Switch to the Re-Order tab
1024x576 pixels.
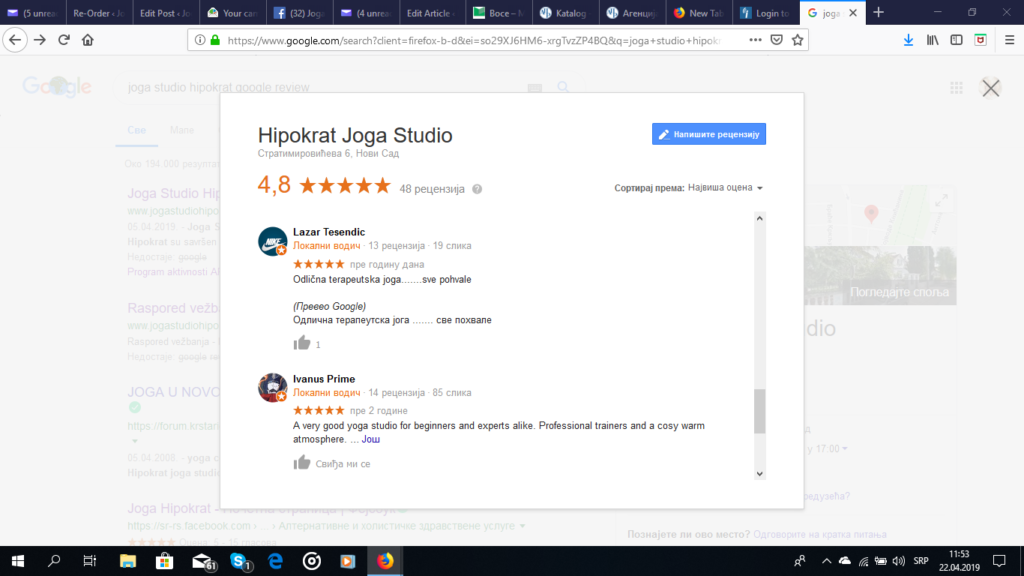tap(99, 12)
